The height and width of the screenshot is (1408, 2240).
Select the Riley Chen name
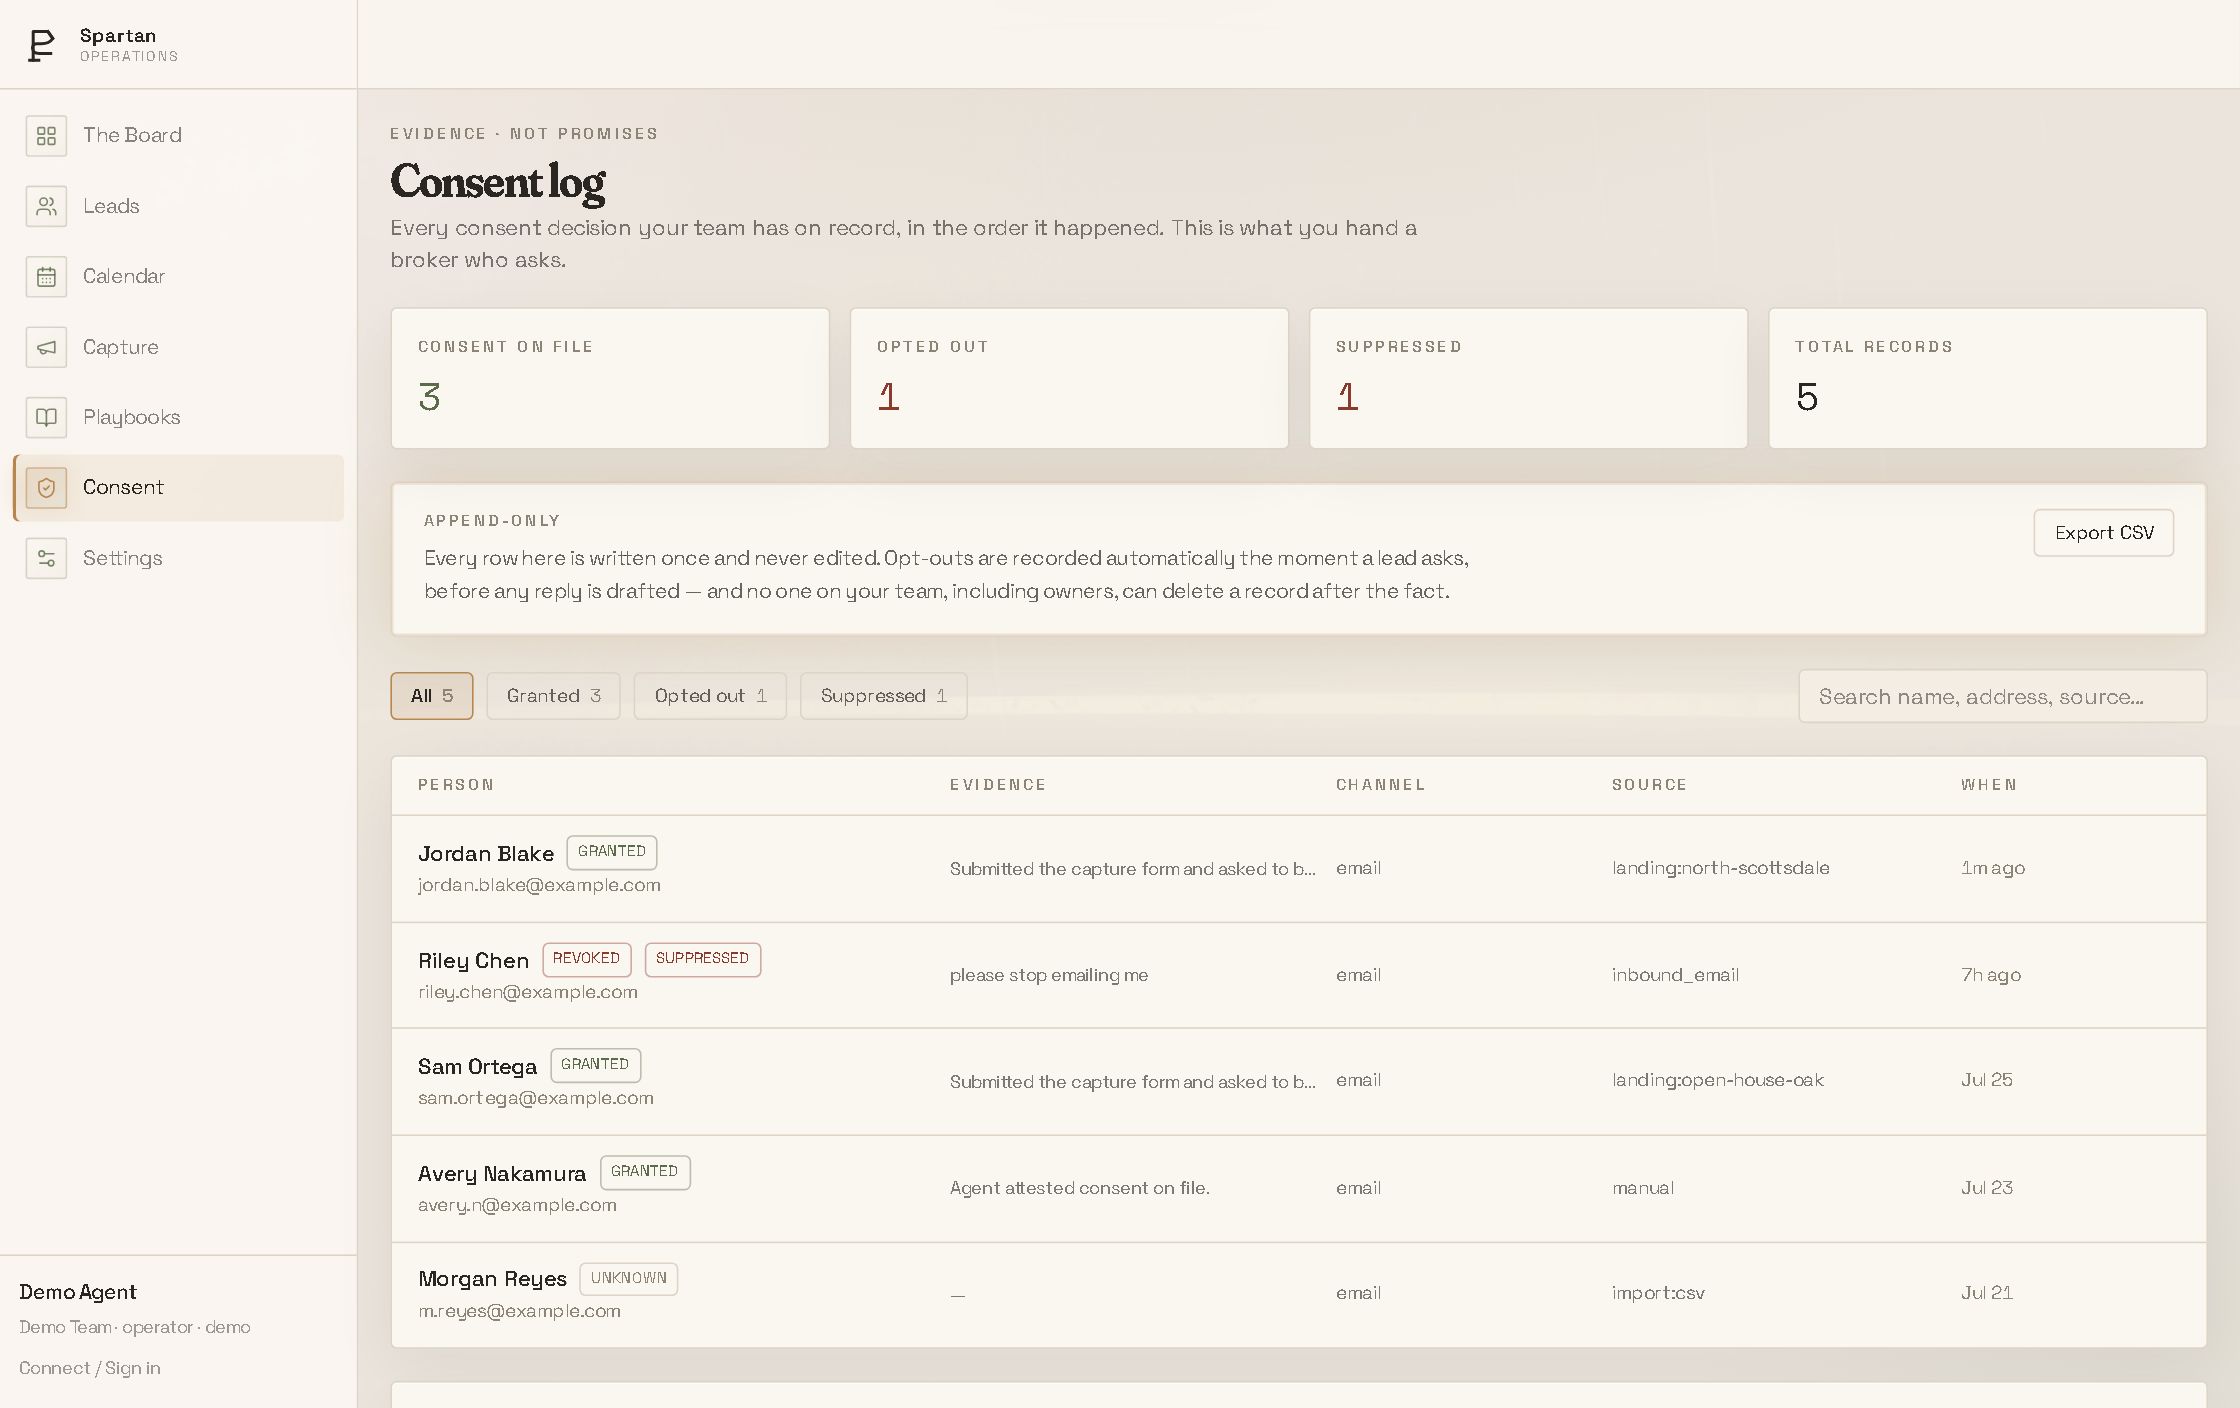(x=473, y=961)
